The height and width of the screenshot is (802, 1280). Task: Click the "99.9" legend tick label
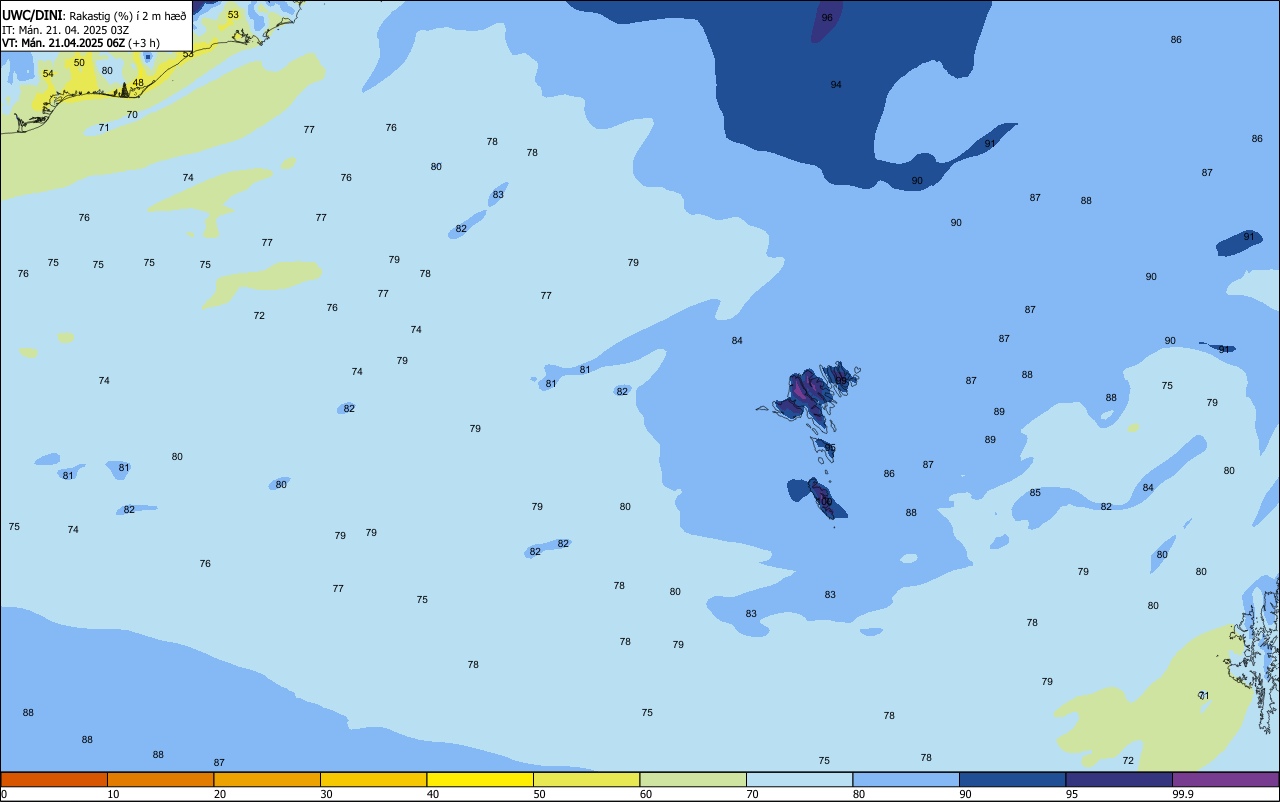[1183, 794]
